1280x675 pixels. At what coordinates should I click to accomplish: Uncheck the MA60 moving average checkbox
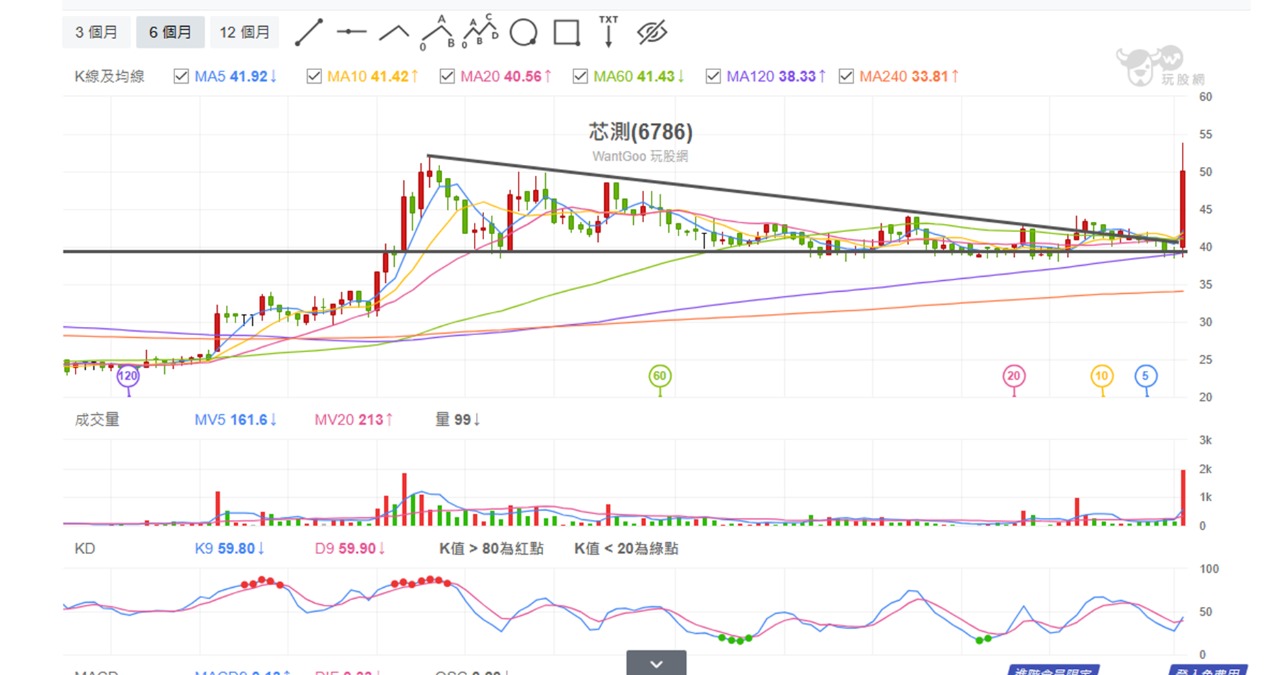pos(580,76)
